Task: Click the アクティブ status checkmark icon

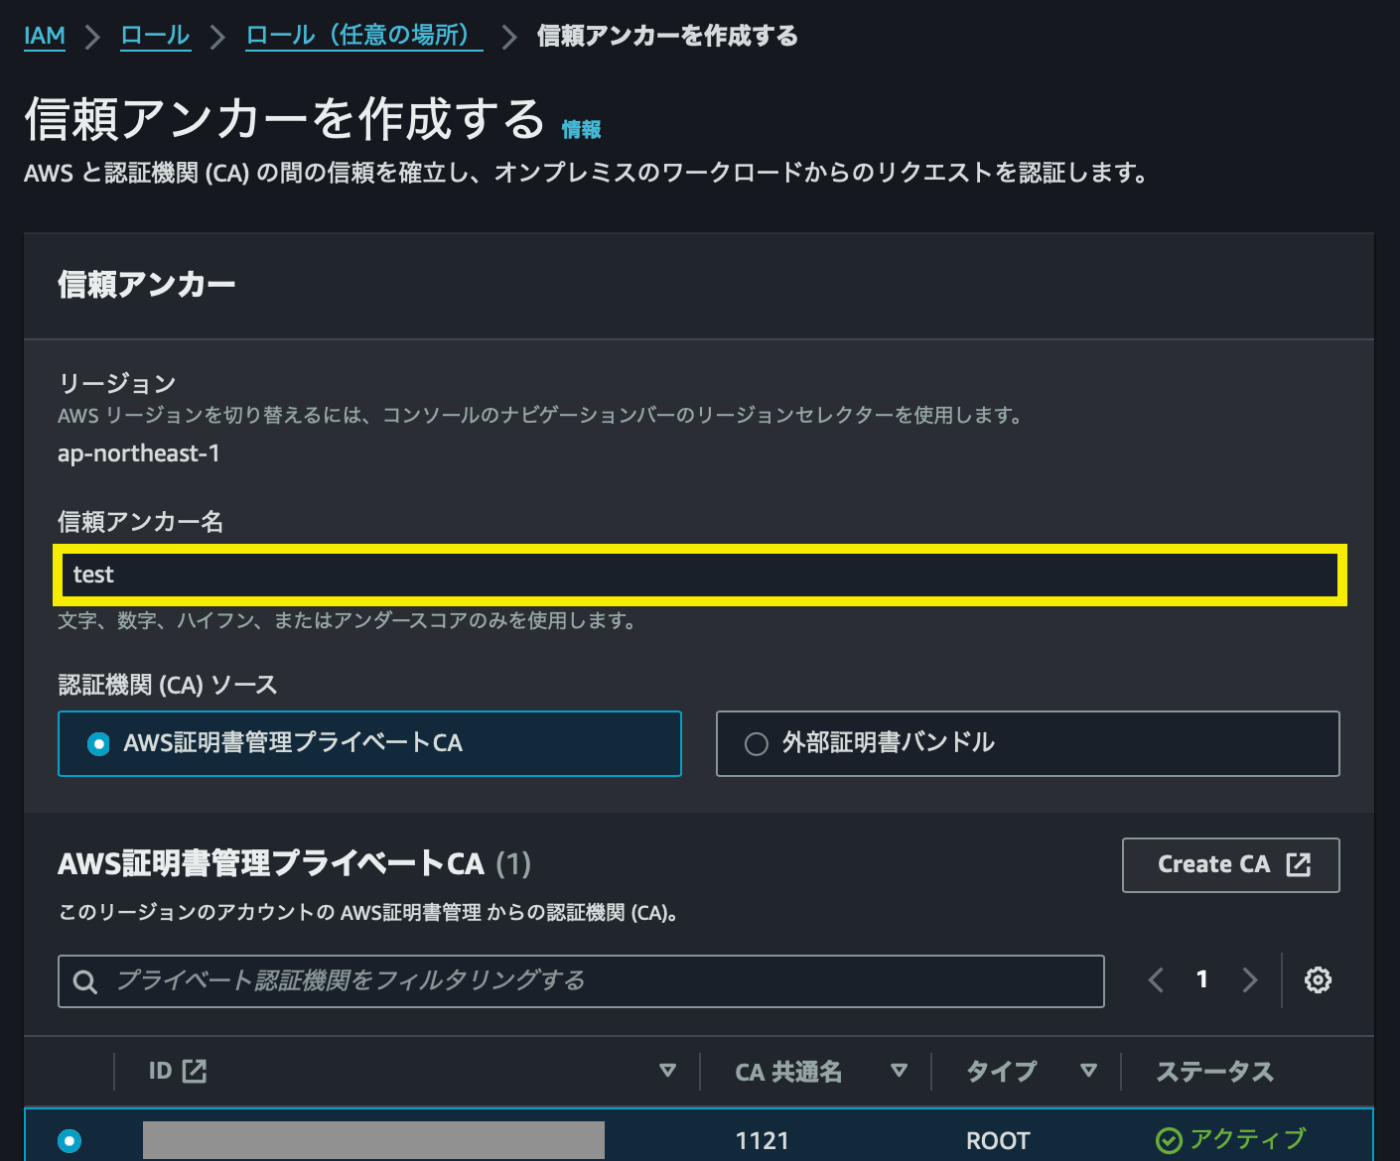Action: tap(1169, 1140)
